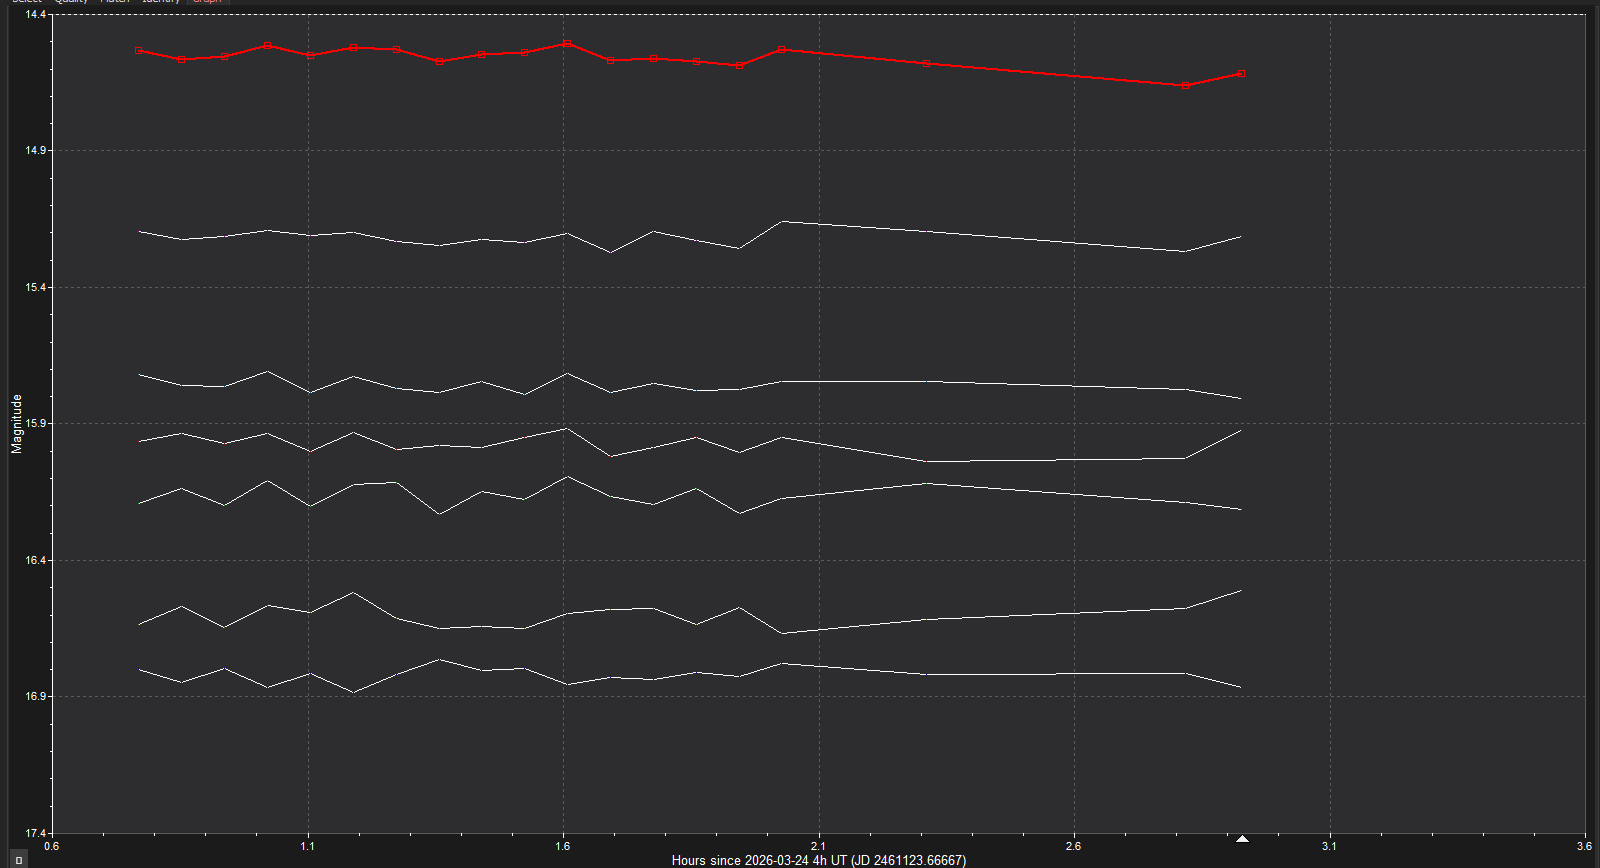Select the second white curve's left starting point
This screenshot has width=1600, height=868.
[x=139, y=375]
